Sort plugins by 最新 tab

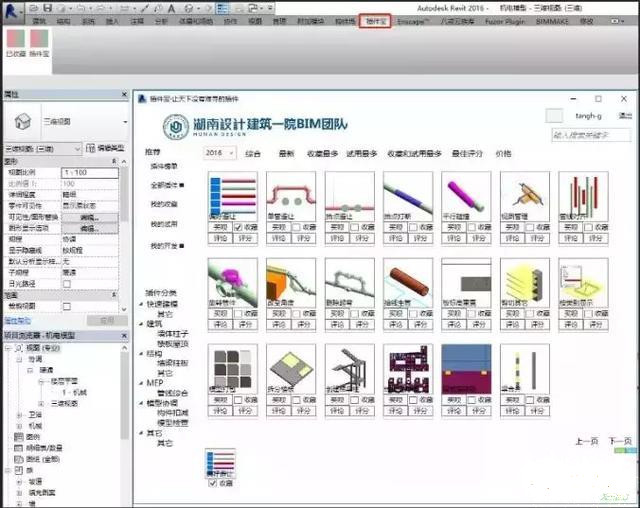click(x=286, y=154)
